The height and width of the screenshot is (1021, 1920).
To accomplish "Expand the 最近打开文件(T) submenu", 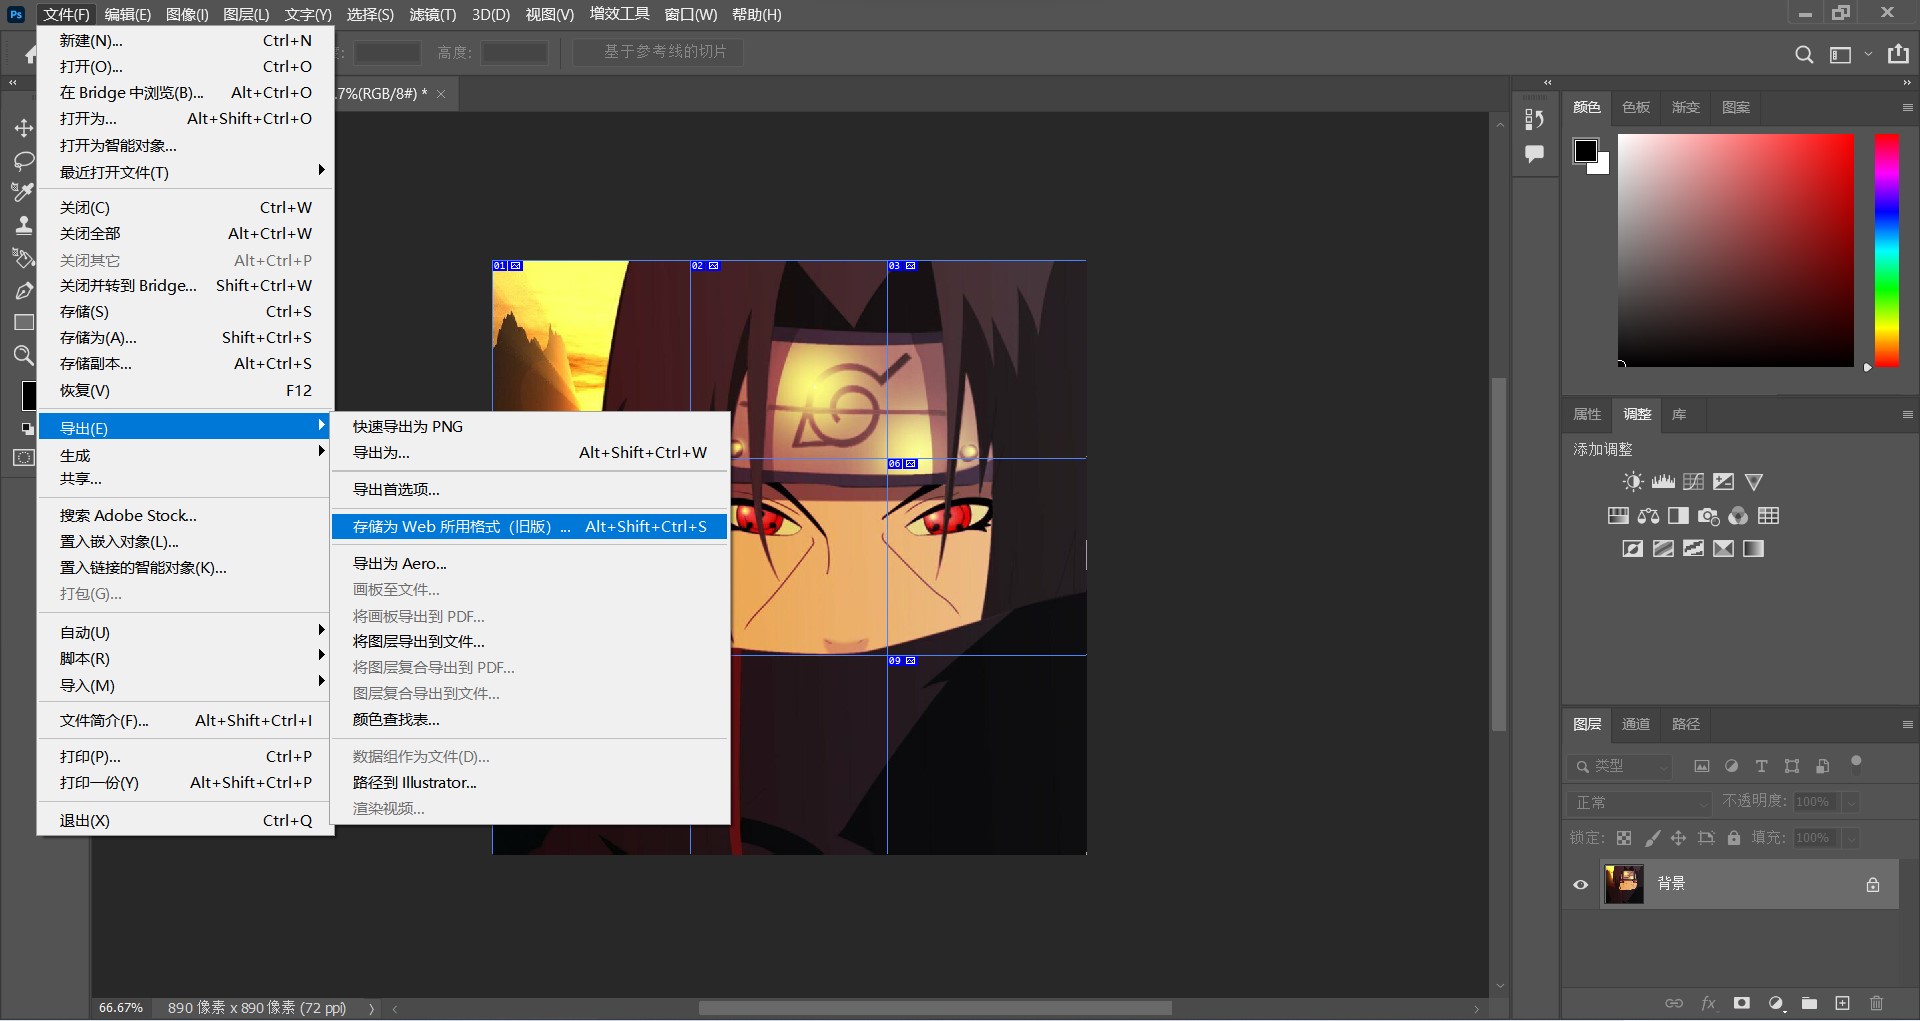I will pos(185,172).
